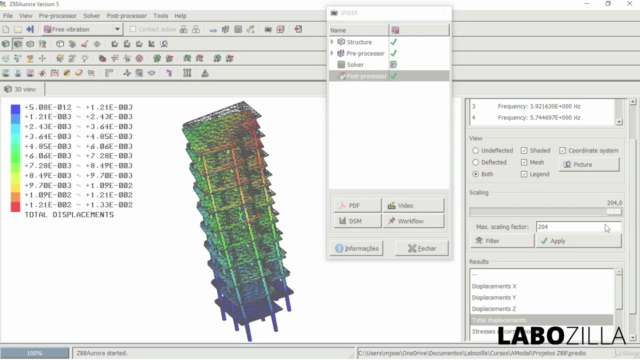
Task: Click the selected surface-mesh view cube icon
Action: [18, 44]
